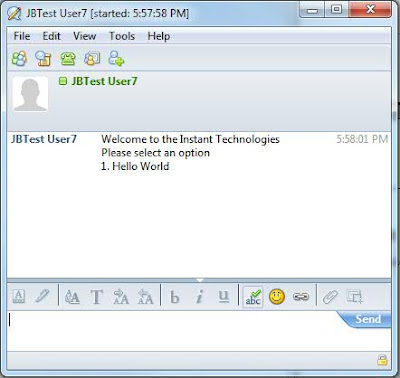This screenshot has width=400, height=378.
Task: Open the Edit menu
Action: click(51, 36)
